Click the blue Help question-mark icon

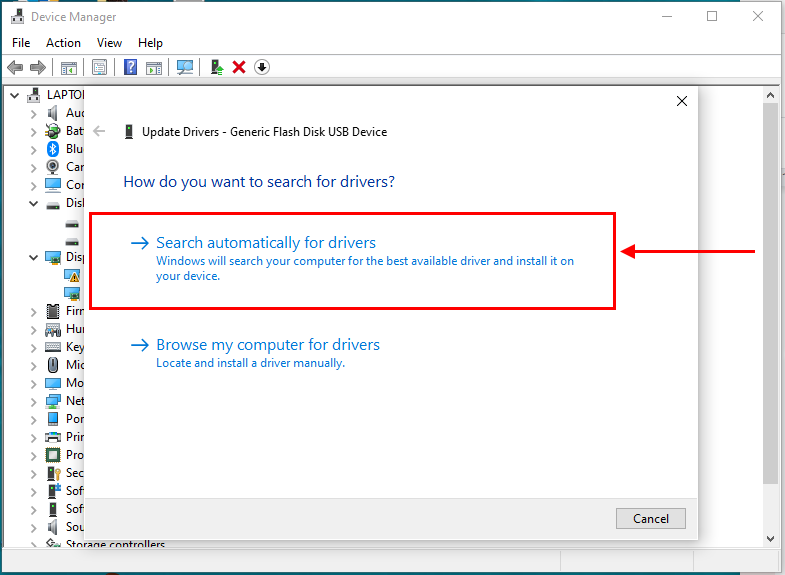(130, 67)
